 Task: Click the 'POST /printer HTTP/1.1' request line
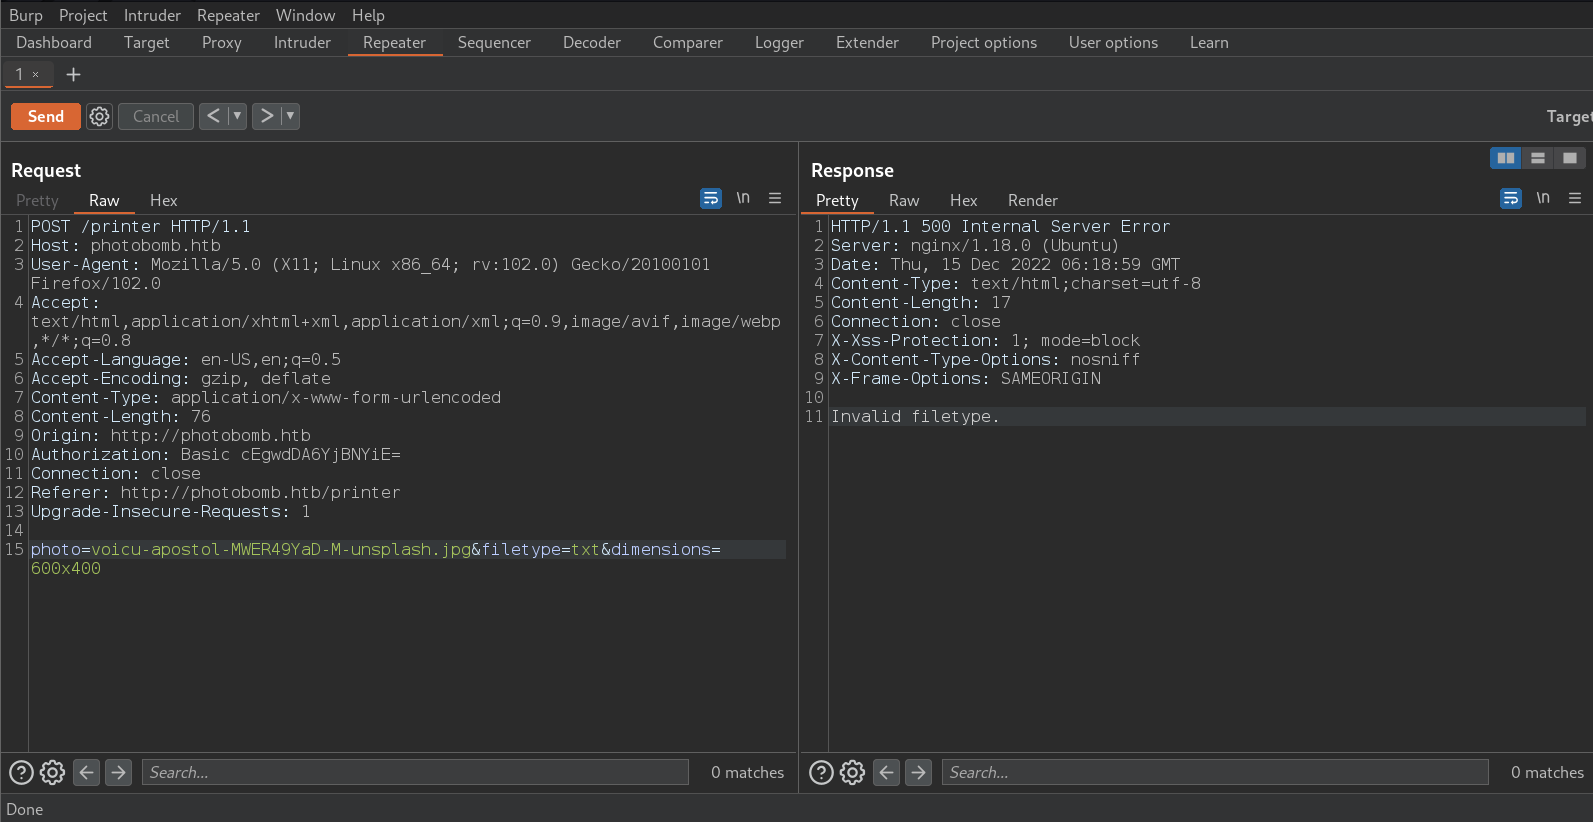point(141,226)
